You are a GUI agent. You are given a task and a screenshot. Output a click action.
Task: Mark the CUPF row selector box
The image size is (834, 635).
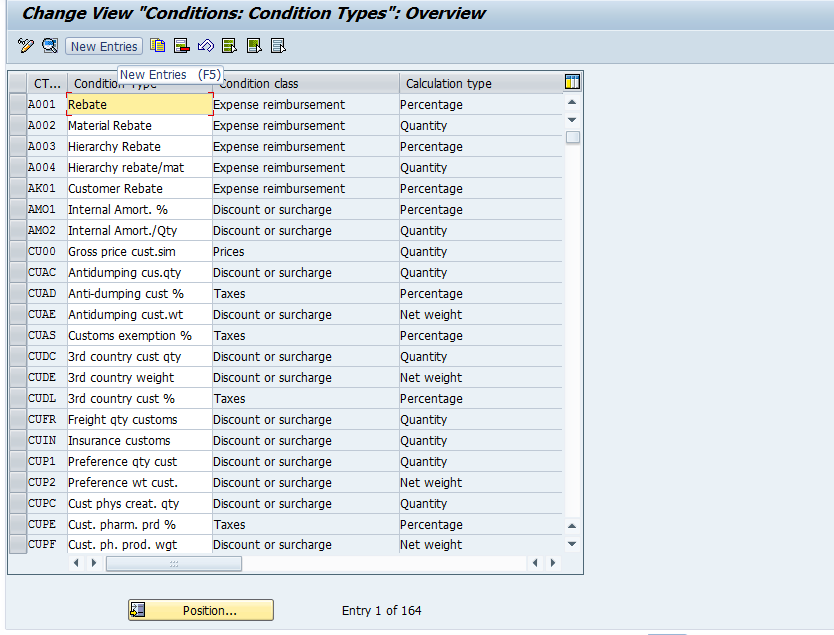pyautogui.click(x=17, y=545)
